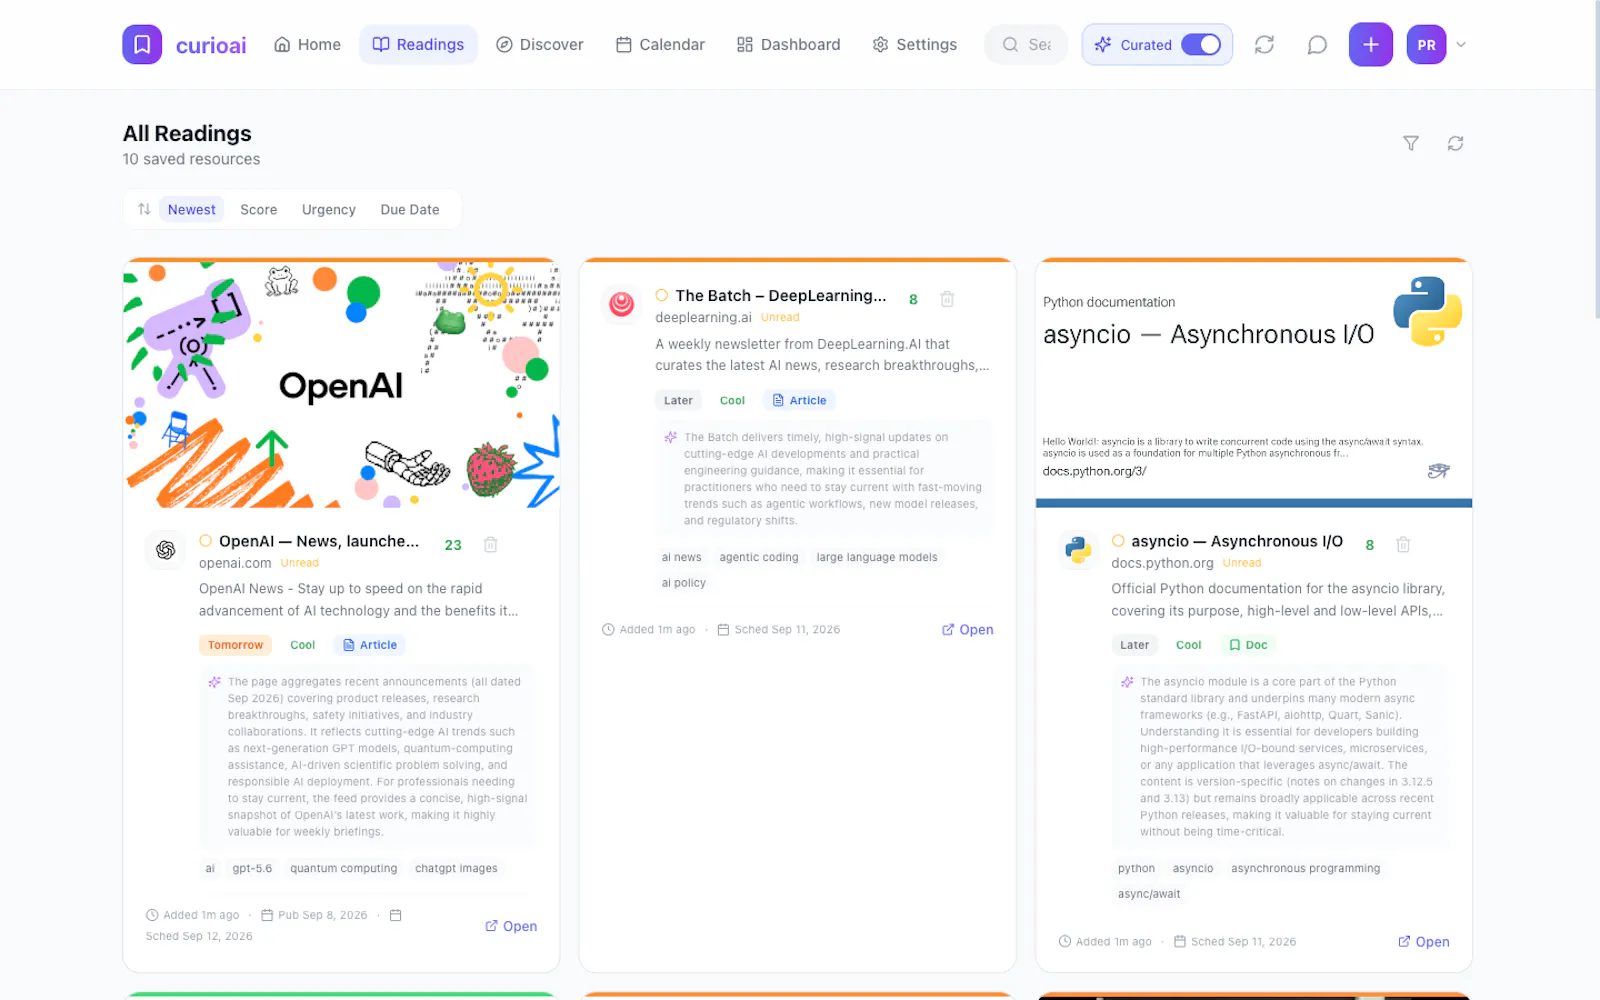Sort readings by Due Date

click(x=409, y=209)
